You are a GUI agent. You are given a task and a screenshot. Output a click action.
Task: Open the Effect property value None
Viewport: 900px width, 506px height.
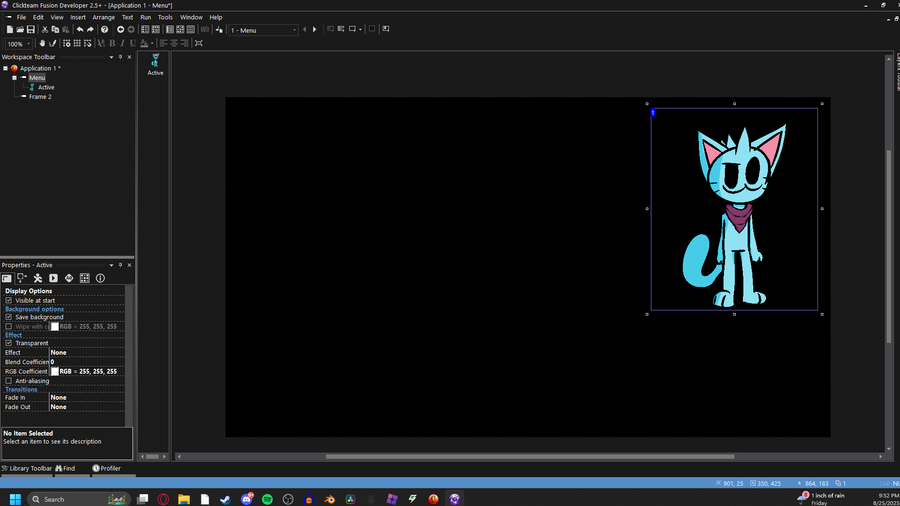click(86, 353)
